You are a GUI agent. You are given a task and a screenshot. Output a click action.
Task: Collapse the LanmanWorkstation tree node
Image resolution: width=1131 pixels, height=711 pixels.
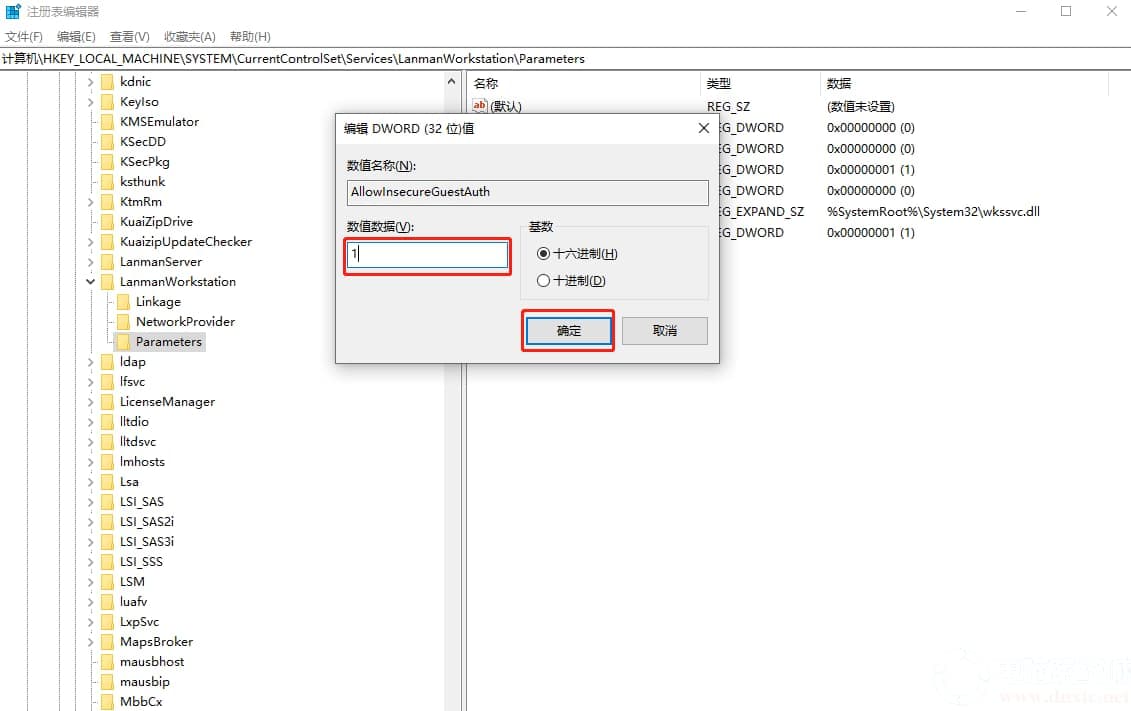pos(90,282)
